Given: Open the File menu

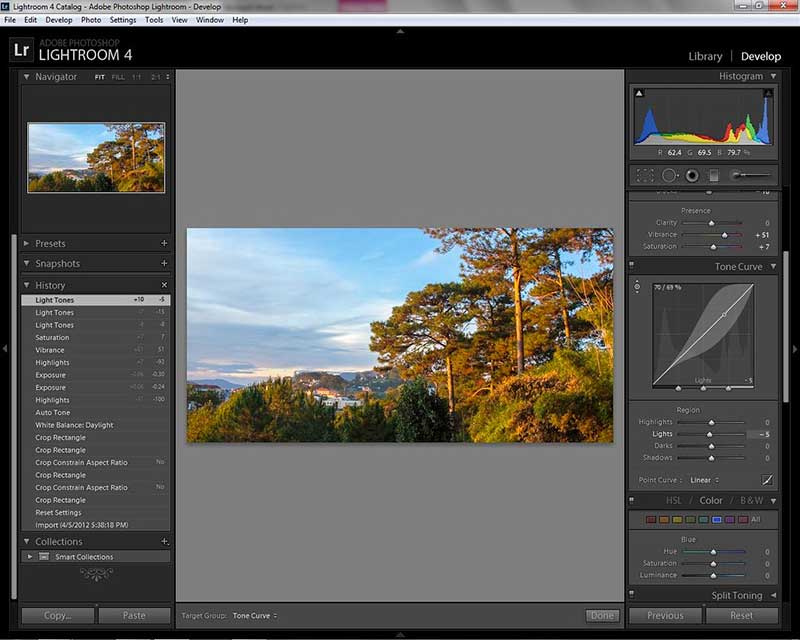Looking at the screenshot, I should [x=10, y=20].
